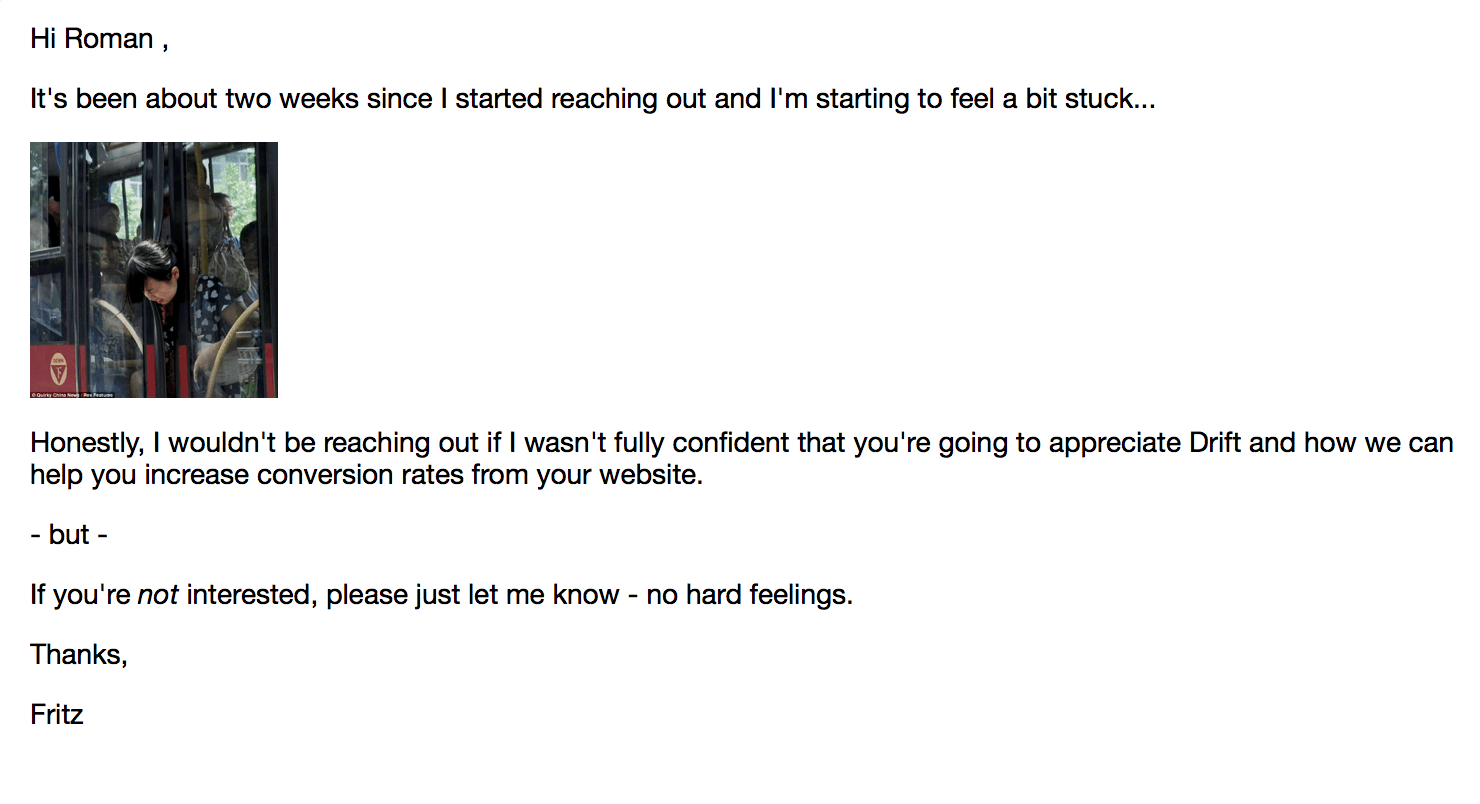This screenshot has width=1480, height=804.
Task: Click the signature name 'Fritz'
Action: pyautogui.click(x=57, y=715)
